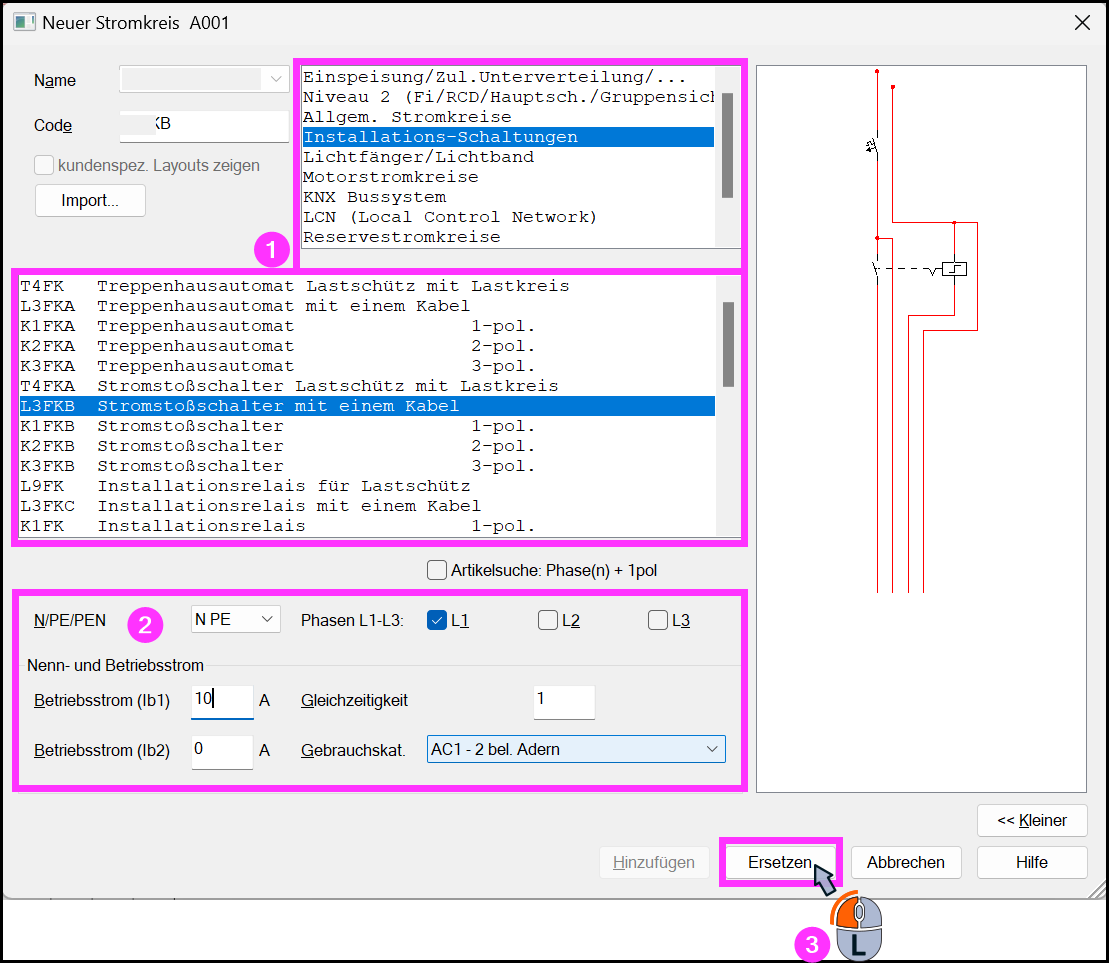Open the N/PE/PEN dropdown showing N PE

tap(236, 619)
